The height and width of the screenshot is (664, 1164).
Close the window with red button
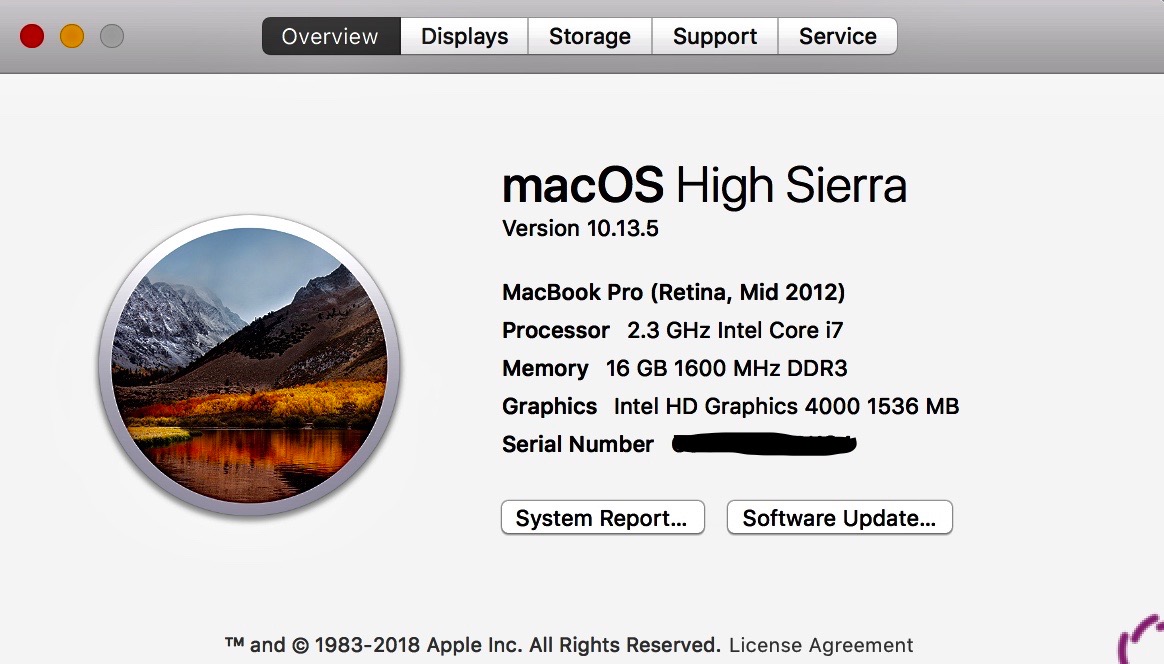tap(32, 36)
